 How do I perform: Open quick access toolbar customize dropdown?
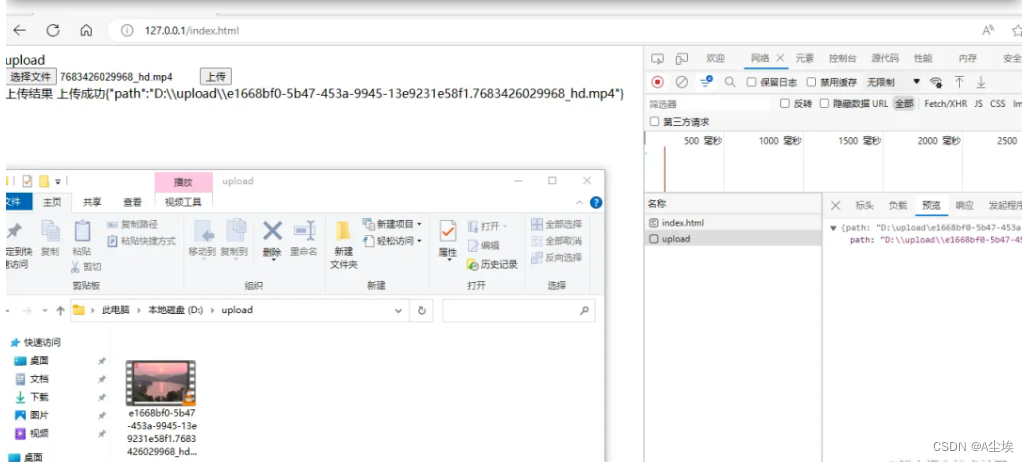58,181
